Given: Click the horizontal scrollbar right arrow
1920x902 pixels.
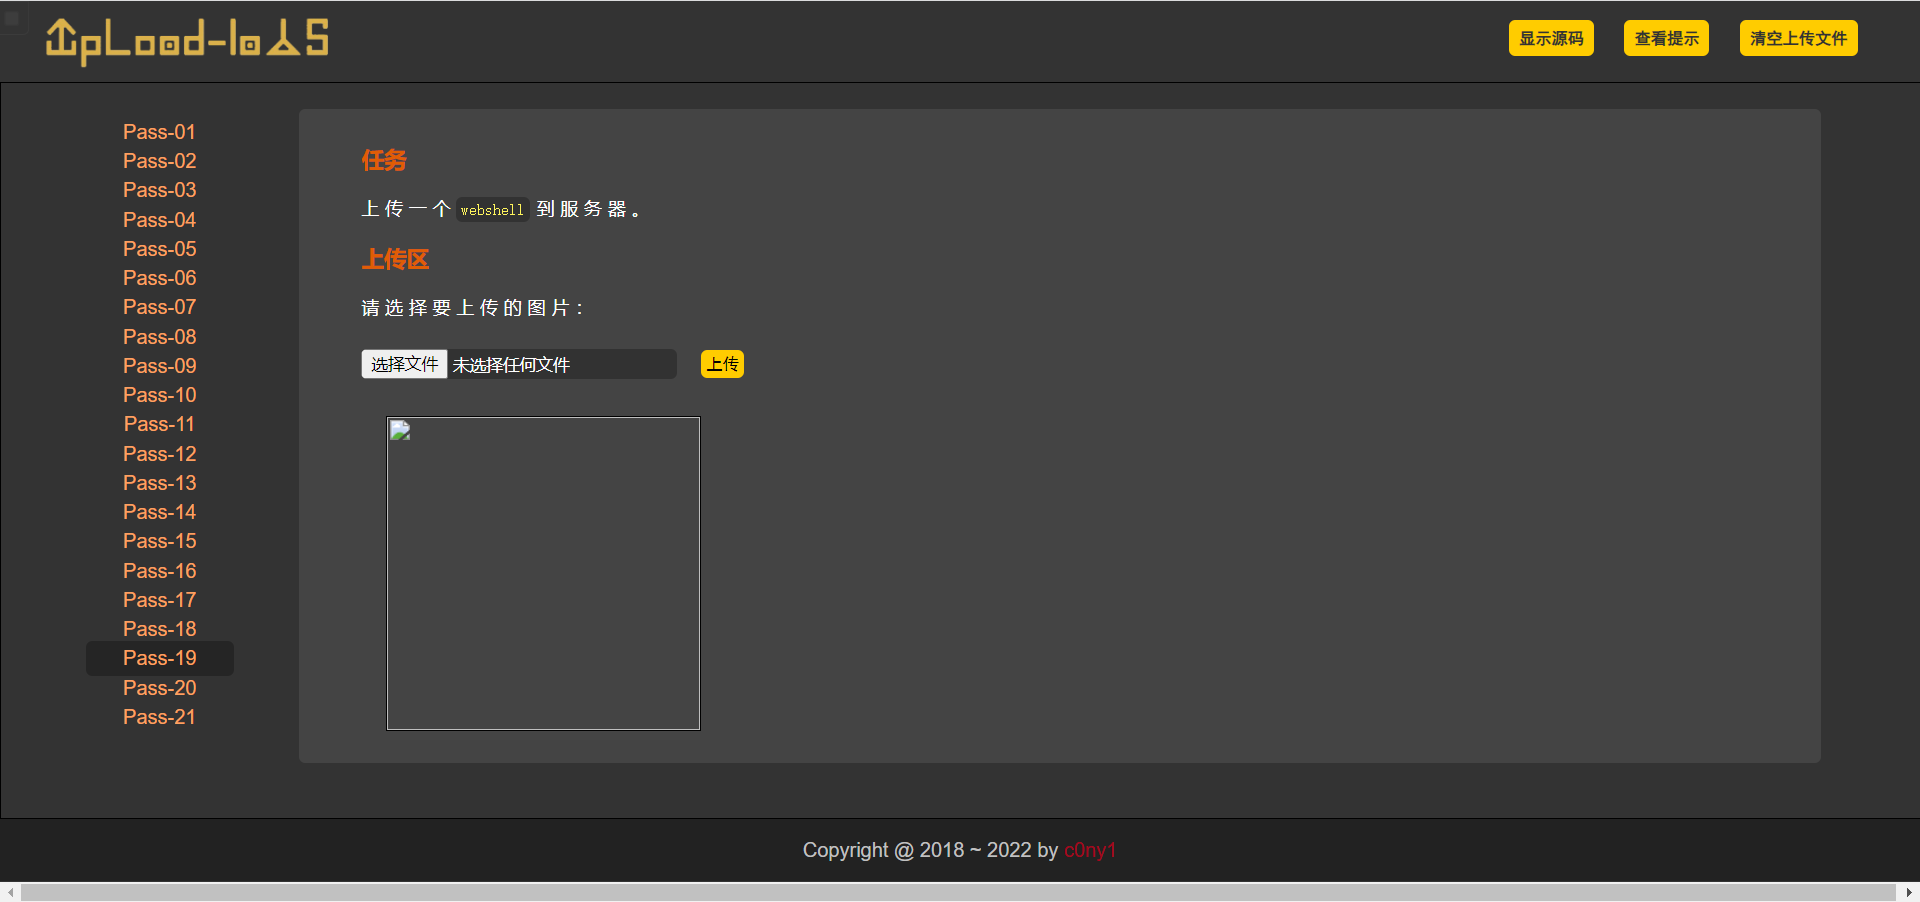Looking at the screenshot, I should coord(1909,892).
